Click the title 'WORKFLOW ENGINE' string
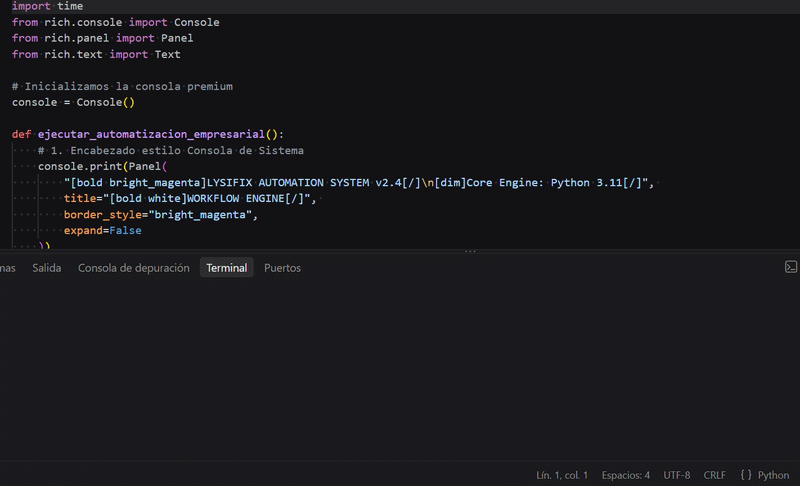This screenshot has width=800, height=486. tap(235, 198)
